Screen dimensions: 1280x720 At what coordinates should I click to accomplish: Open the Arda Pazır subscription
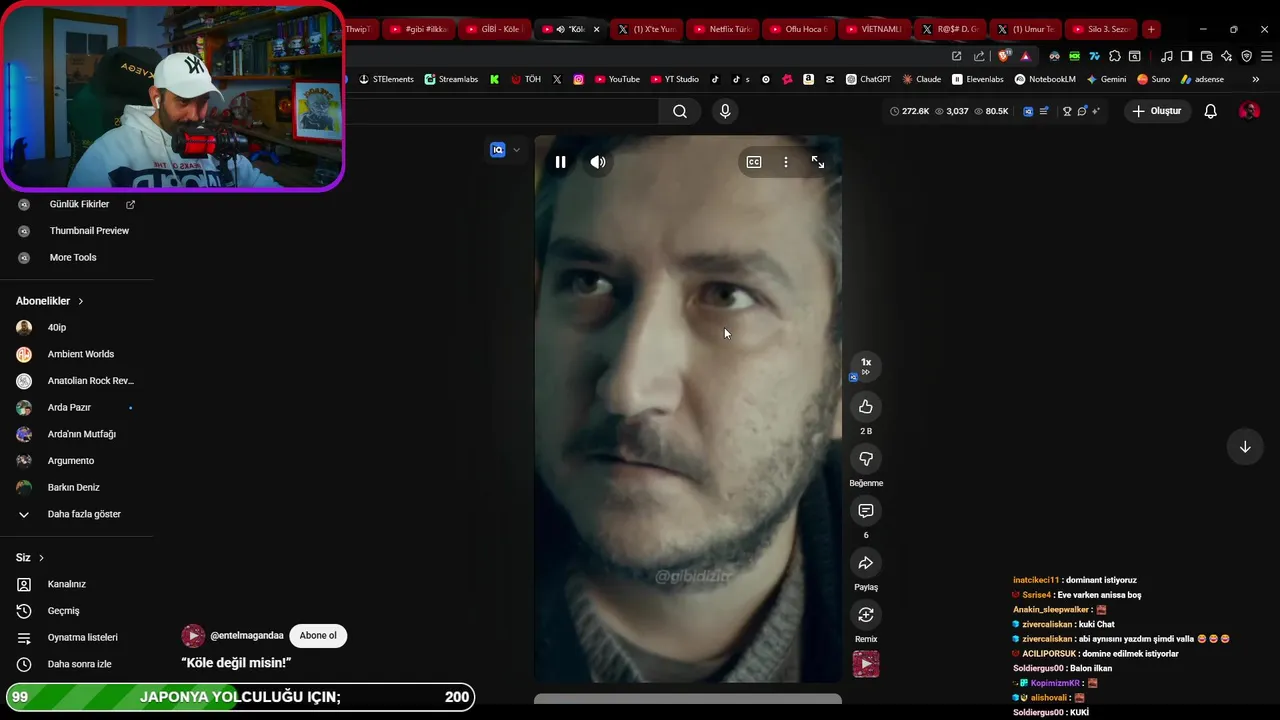point(69,408)
